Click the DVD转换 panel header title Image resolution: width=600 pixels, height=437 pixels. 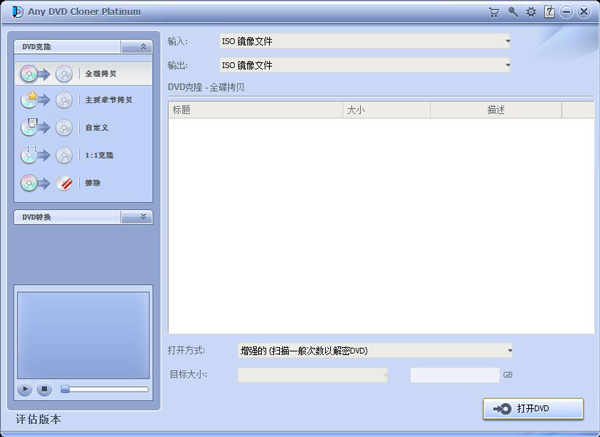(x=36, y=217)
